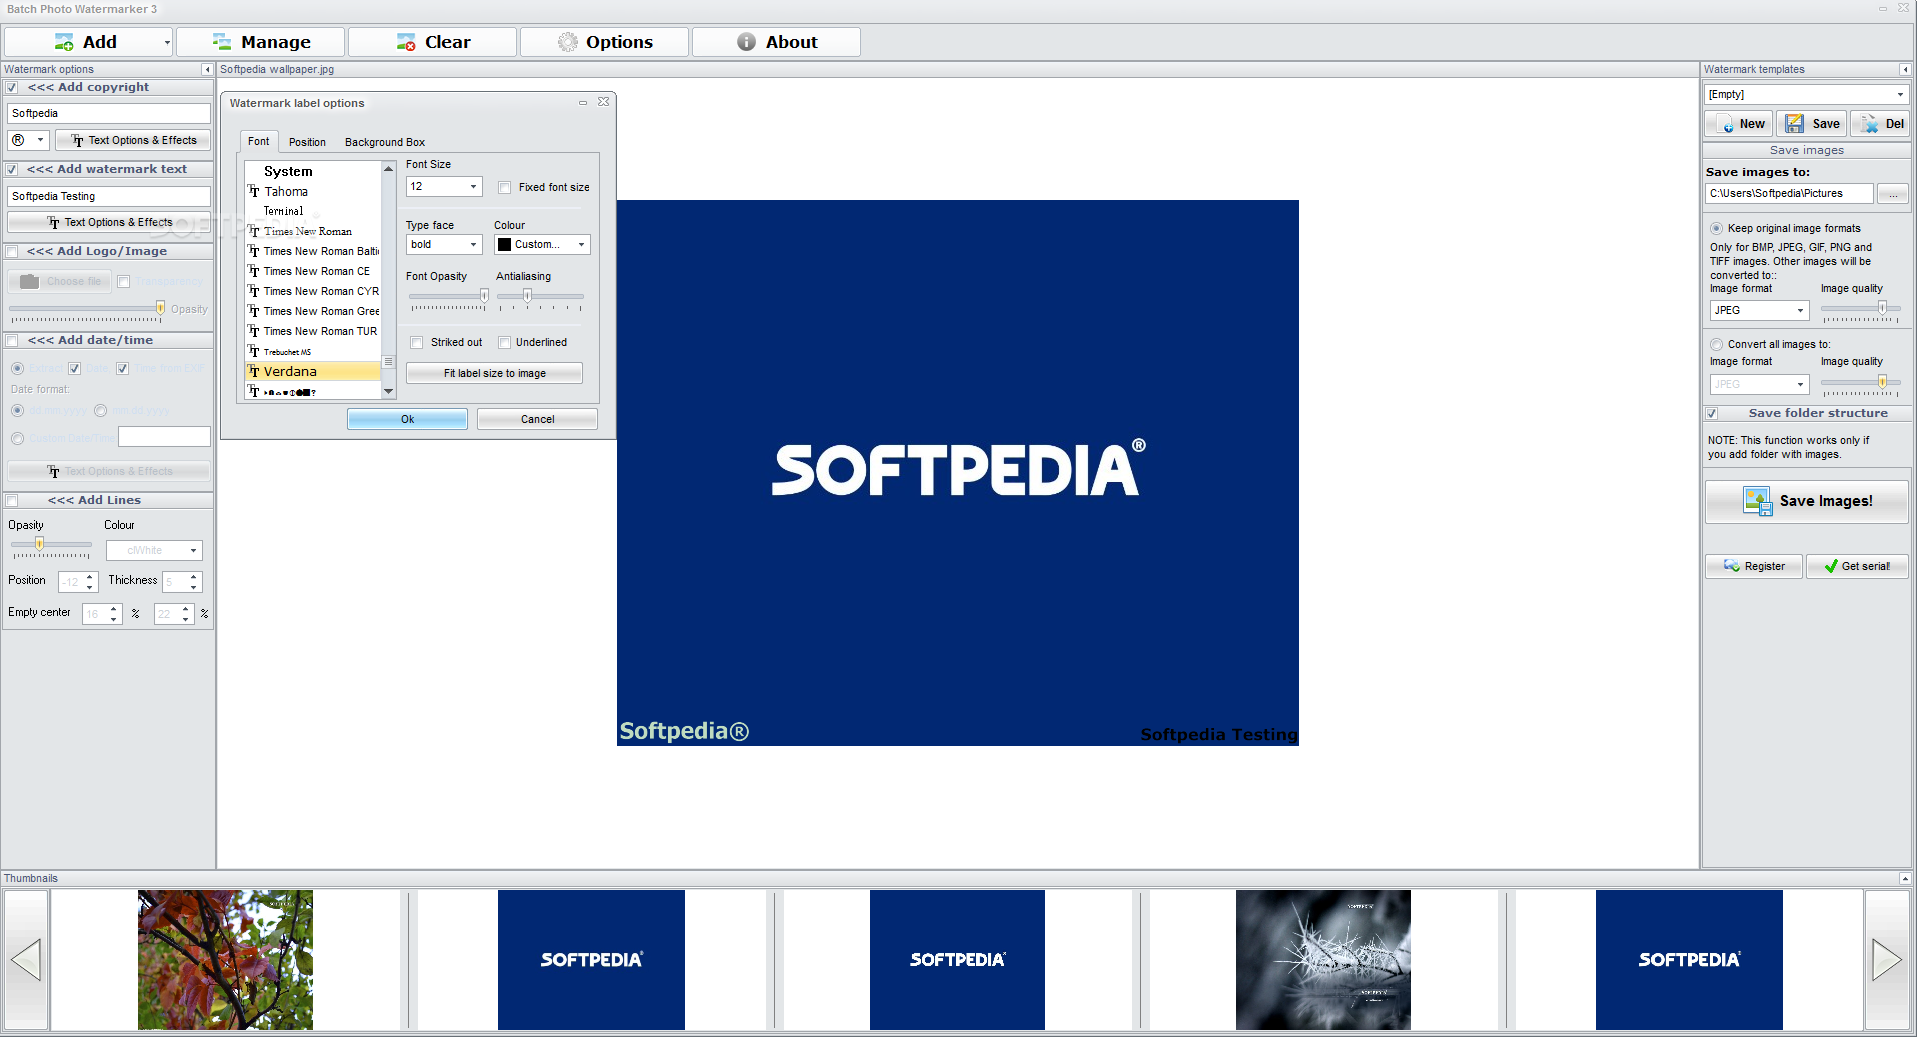Click the registered trademark symbol selector
The width and height of the screenshot is (1917, 1037).
point(19,140)
